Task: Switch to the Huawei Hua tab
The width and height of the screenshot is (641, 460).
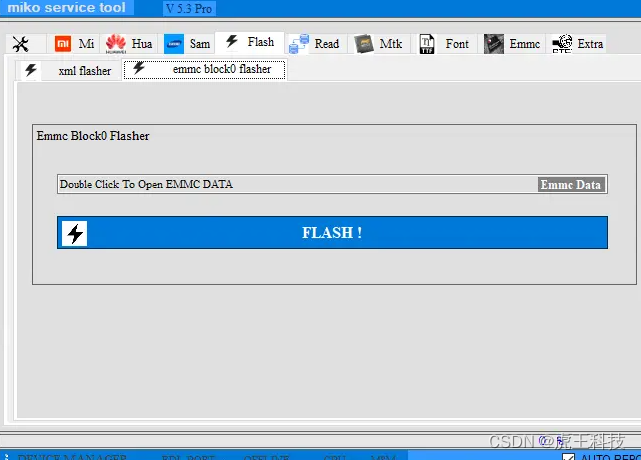Action: coord(129,44)
